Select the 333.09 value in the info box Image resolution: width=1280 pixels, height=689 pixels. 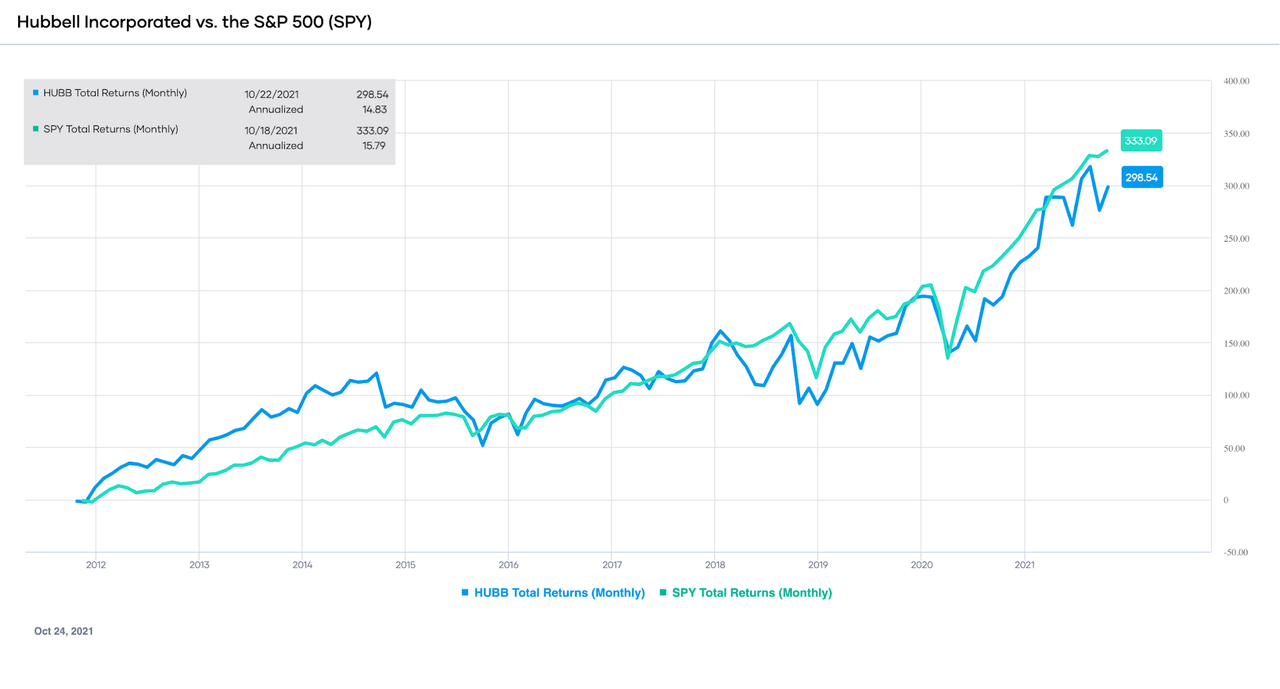372,130
